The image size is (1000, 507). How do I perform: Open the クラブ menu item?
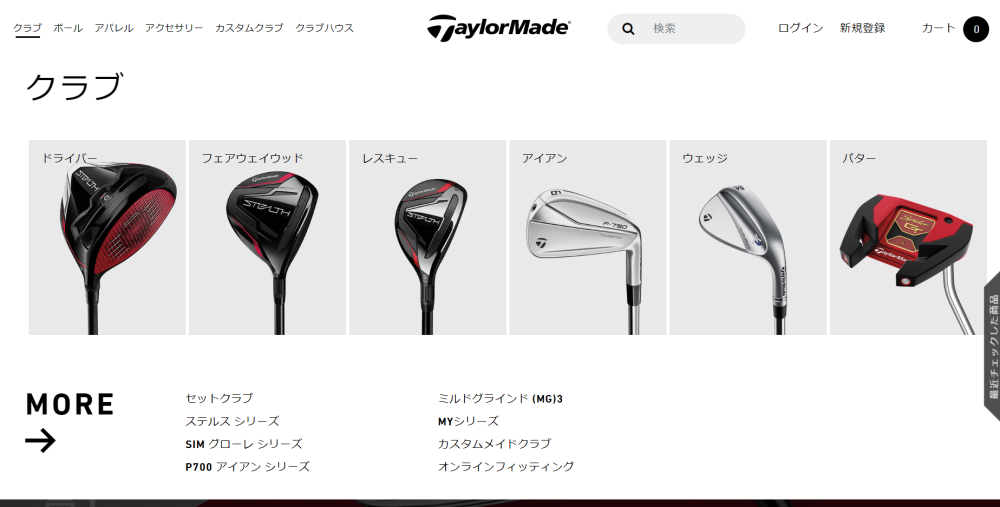pos(27,28)
